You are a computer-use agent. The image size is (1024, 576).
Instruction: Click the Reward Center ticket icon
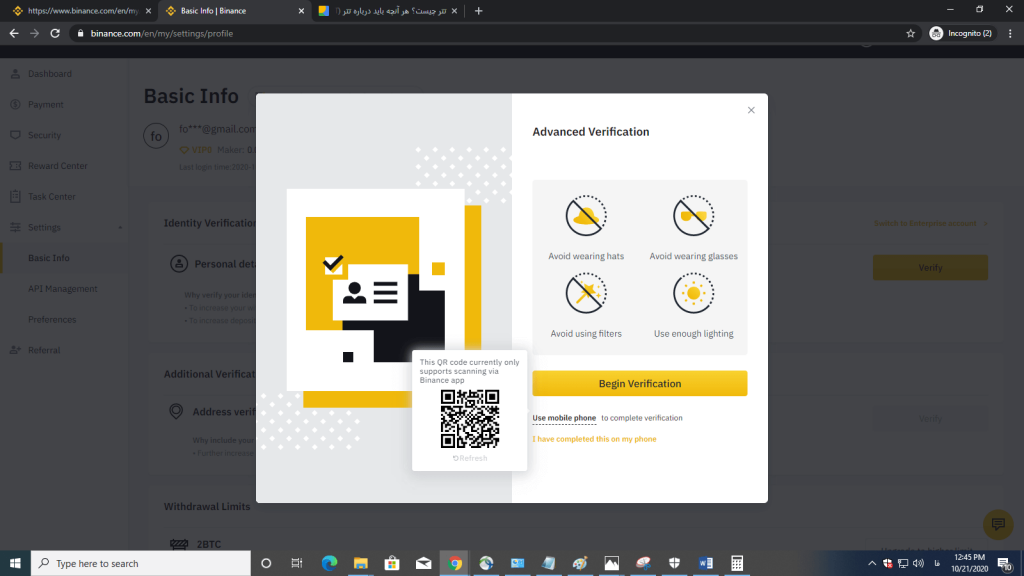pyautogui.click(x=15, y=166)
